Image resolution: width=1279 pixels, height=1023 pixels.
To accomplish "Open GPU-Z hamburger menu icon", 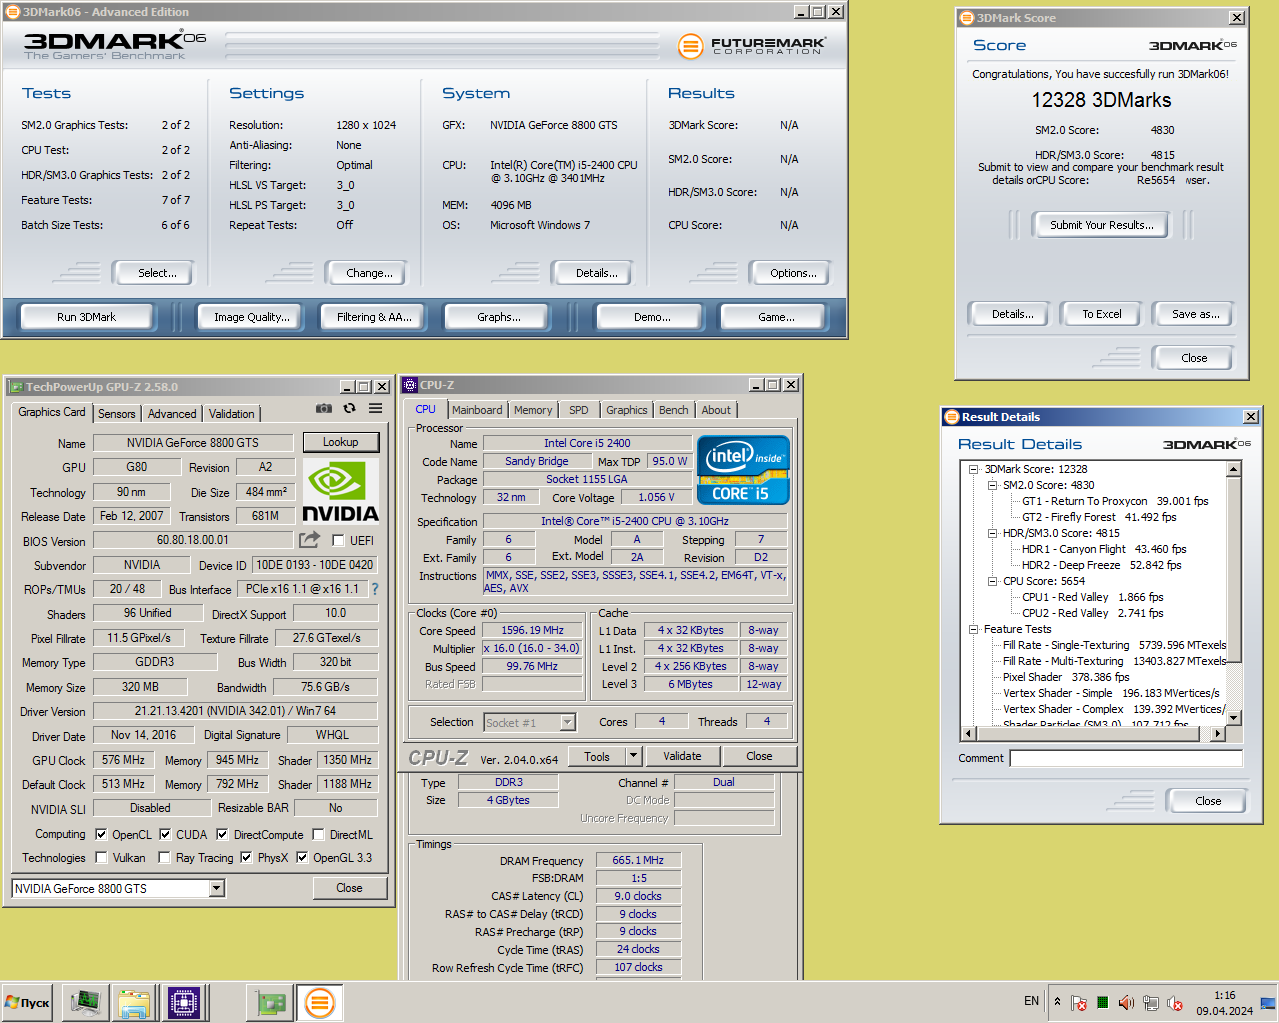I will point(375,408).
